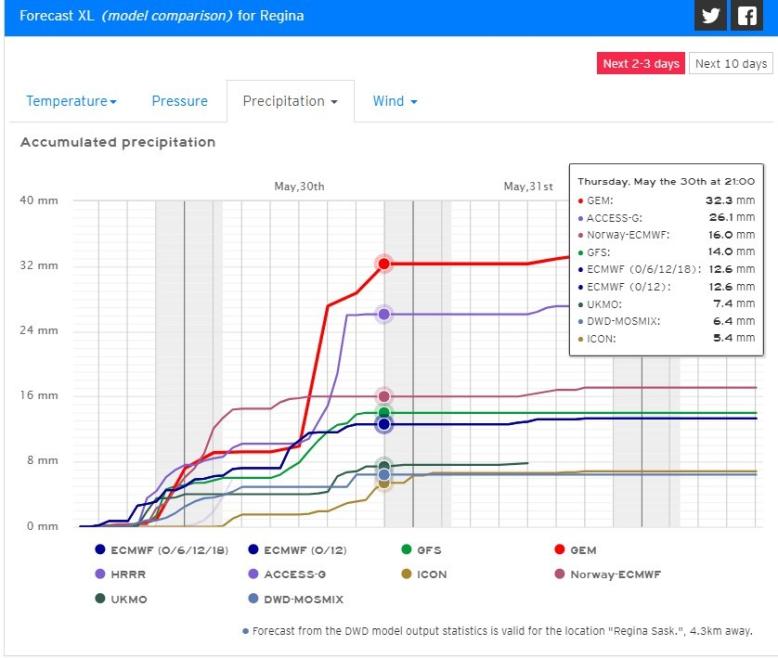The width and height of the screenshot is (778, 658).
Task: Click tooltip header 'Thursday, May the 30th at 21:00'
Action: point(666,182)
